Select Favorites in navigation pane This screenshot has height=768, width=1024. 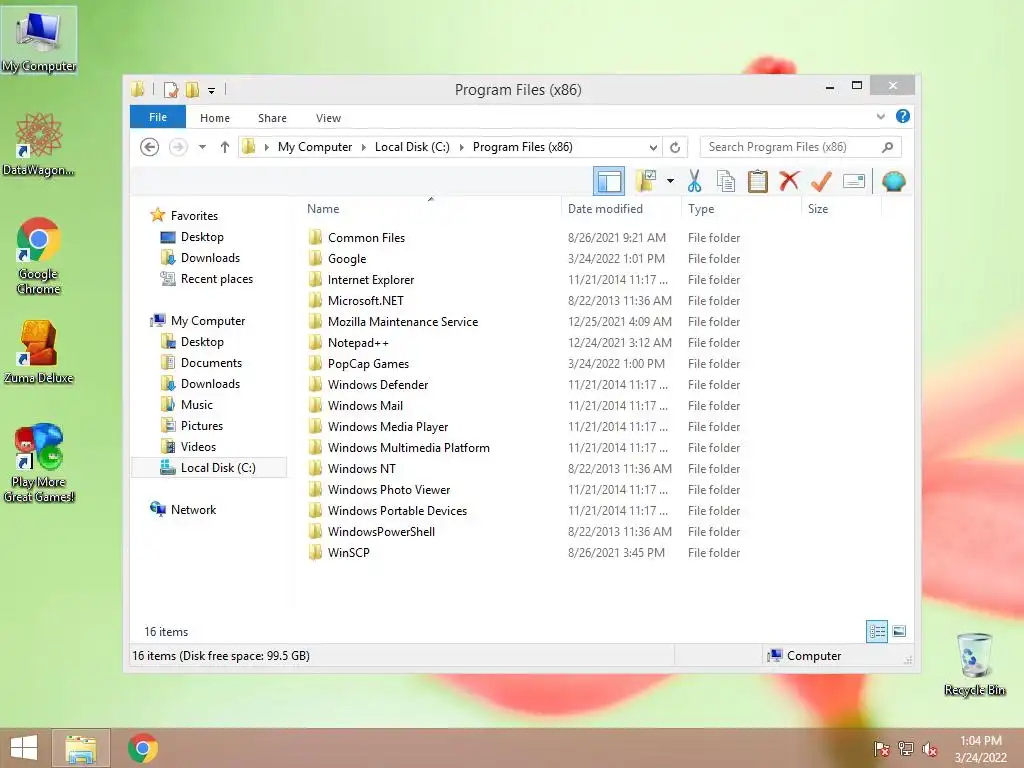pyautogui.click(x=194, y=216)
